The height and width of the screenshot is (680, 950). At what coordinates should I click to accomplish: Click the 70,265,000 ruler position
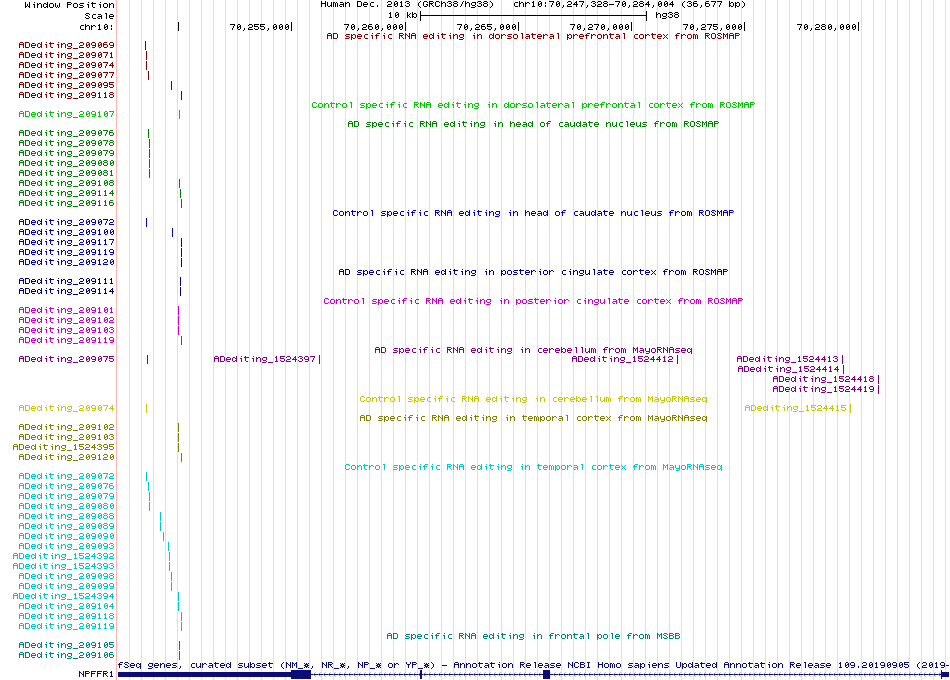coord(487,27)
